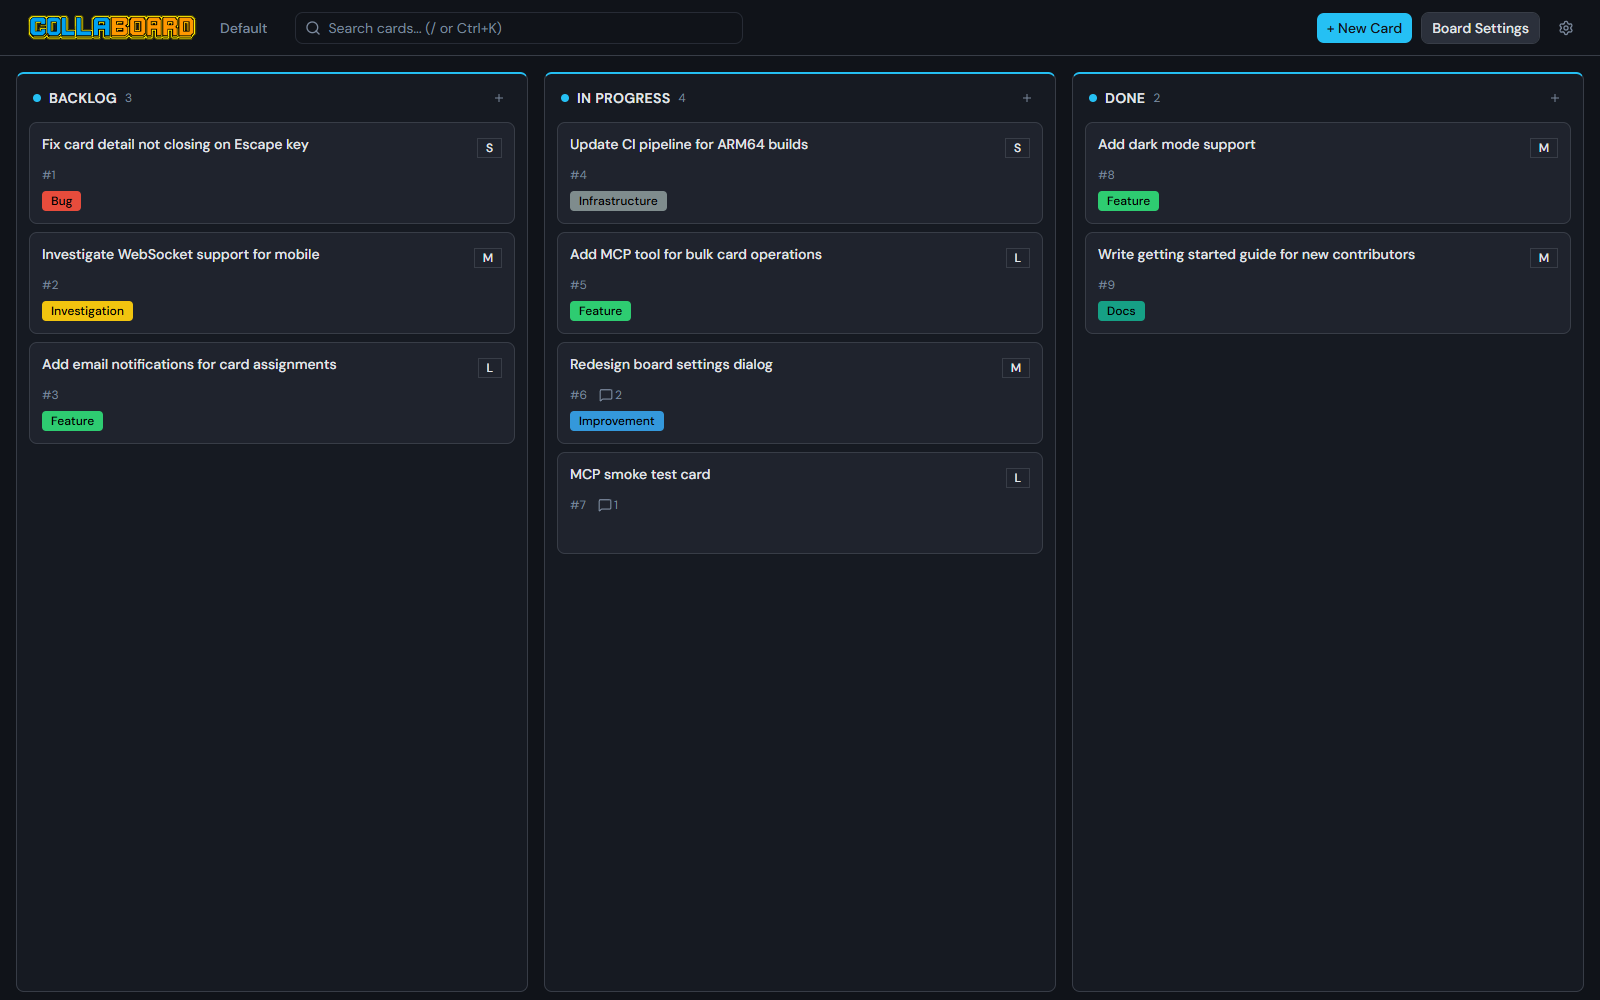
Task: Add a card to the Done column
Action: (x=1555, y=98)
